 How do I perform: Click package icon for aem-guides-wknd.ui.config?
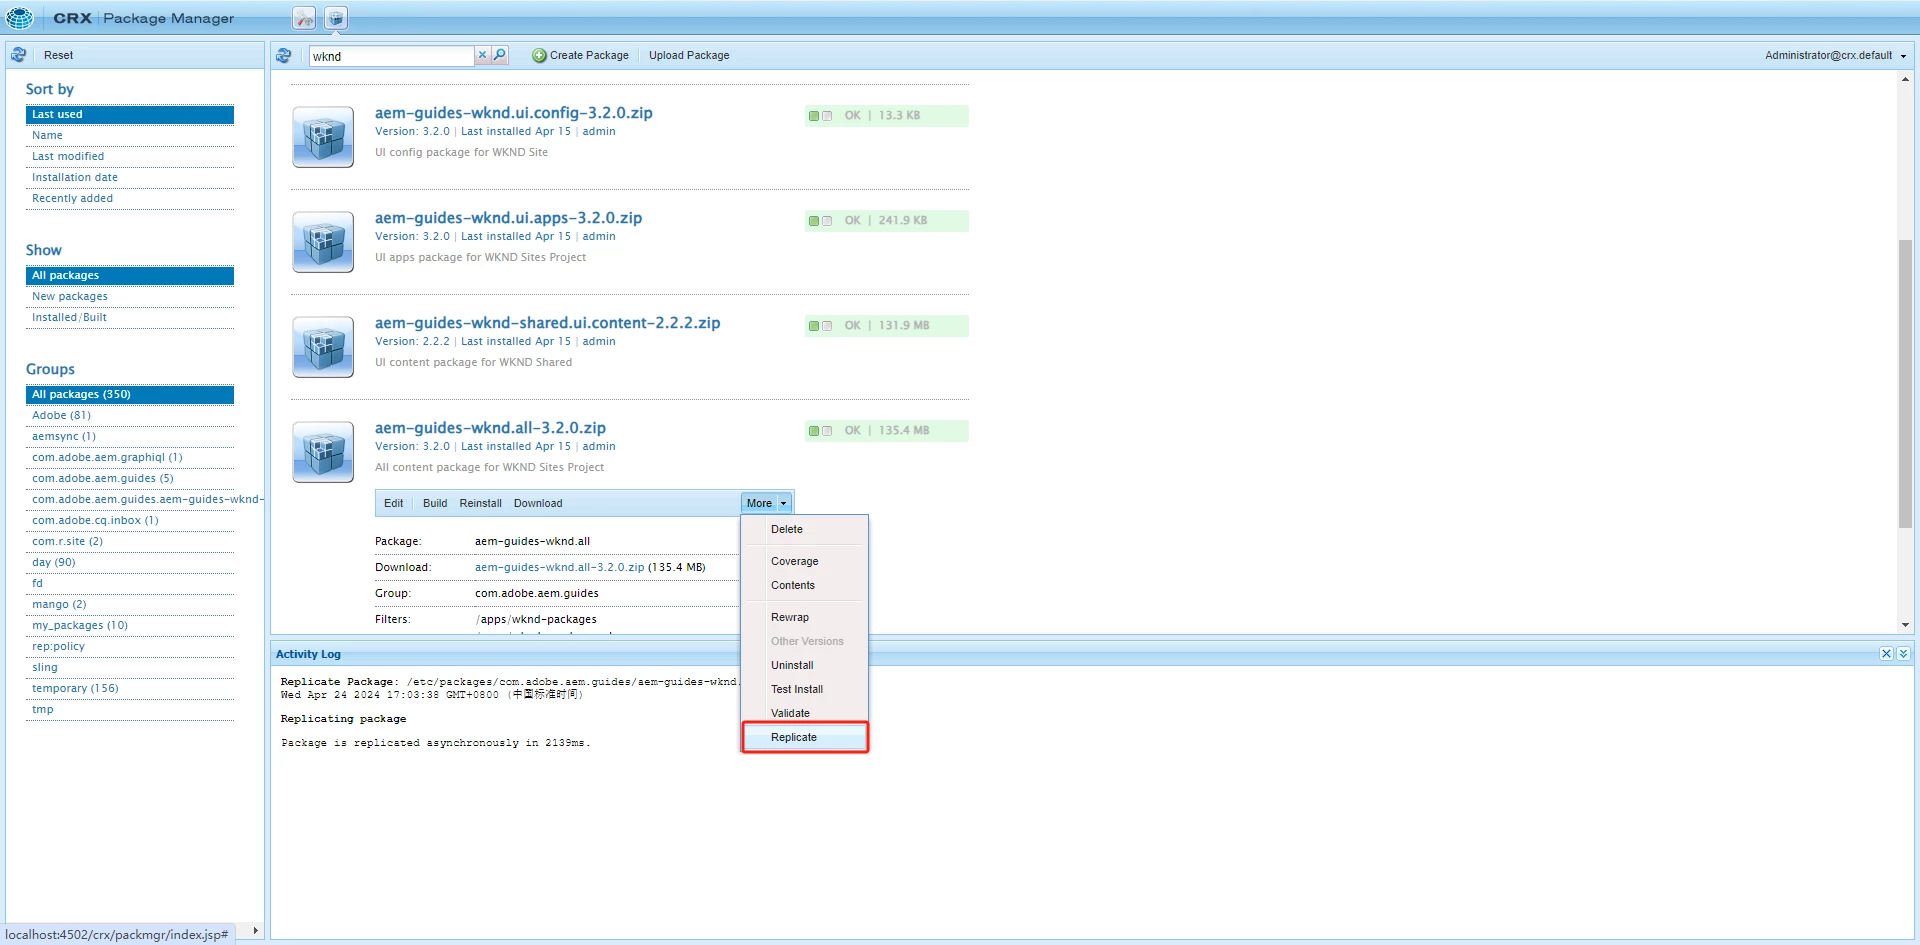[323, 137]
